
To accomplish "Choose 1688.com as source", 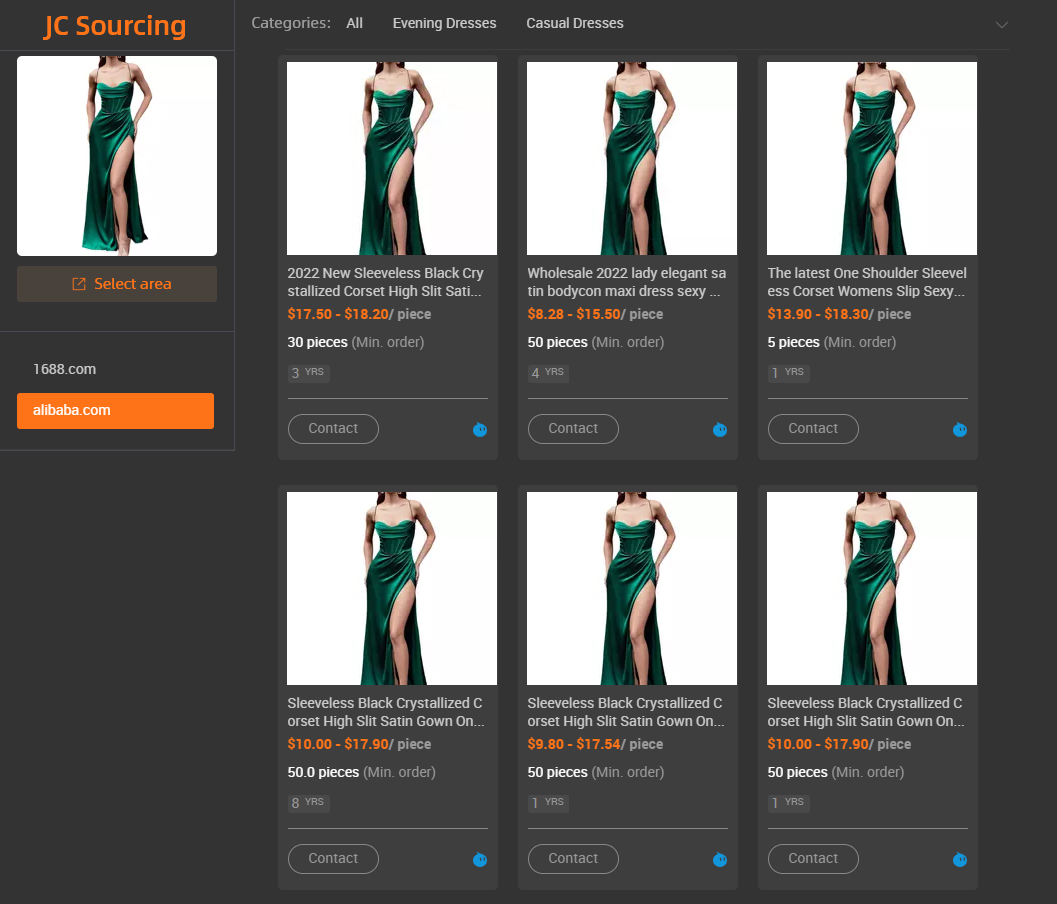I will coord(65,369).
